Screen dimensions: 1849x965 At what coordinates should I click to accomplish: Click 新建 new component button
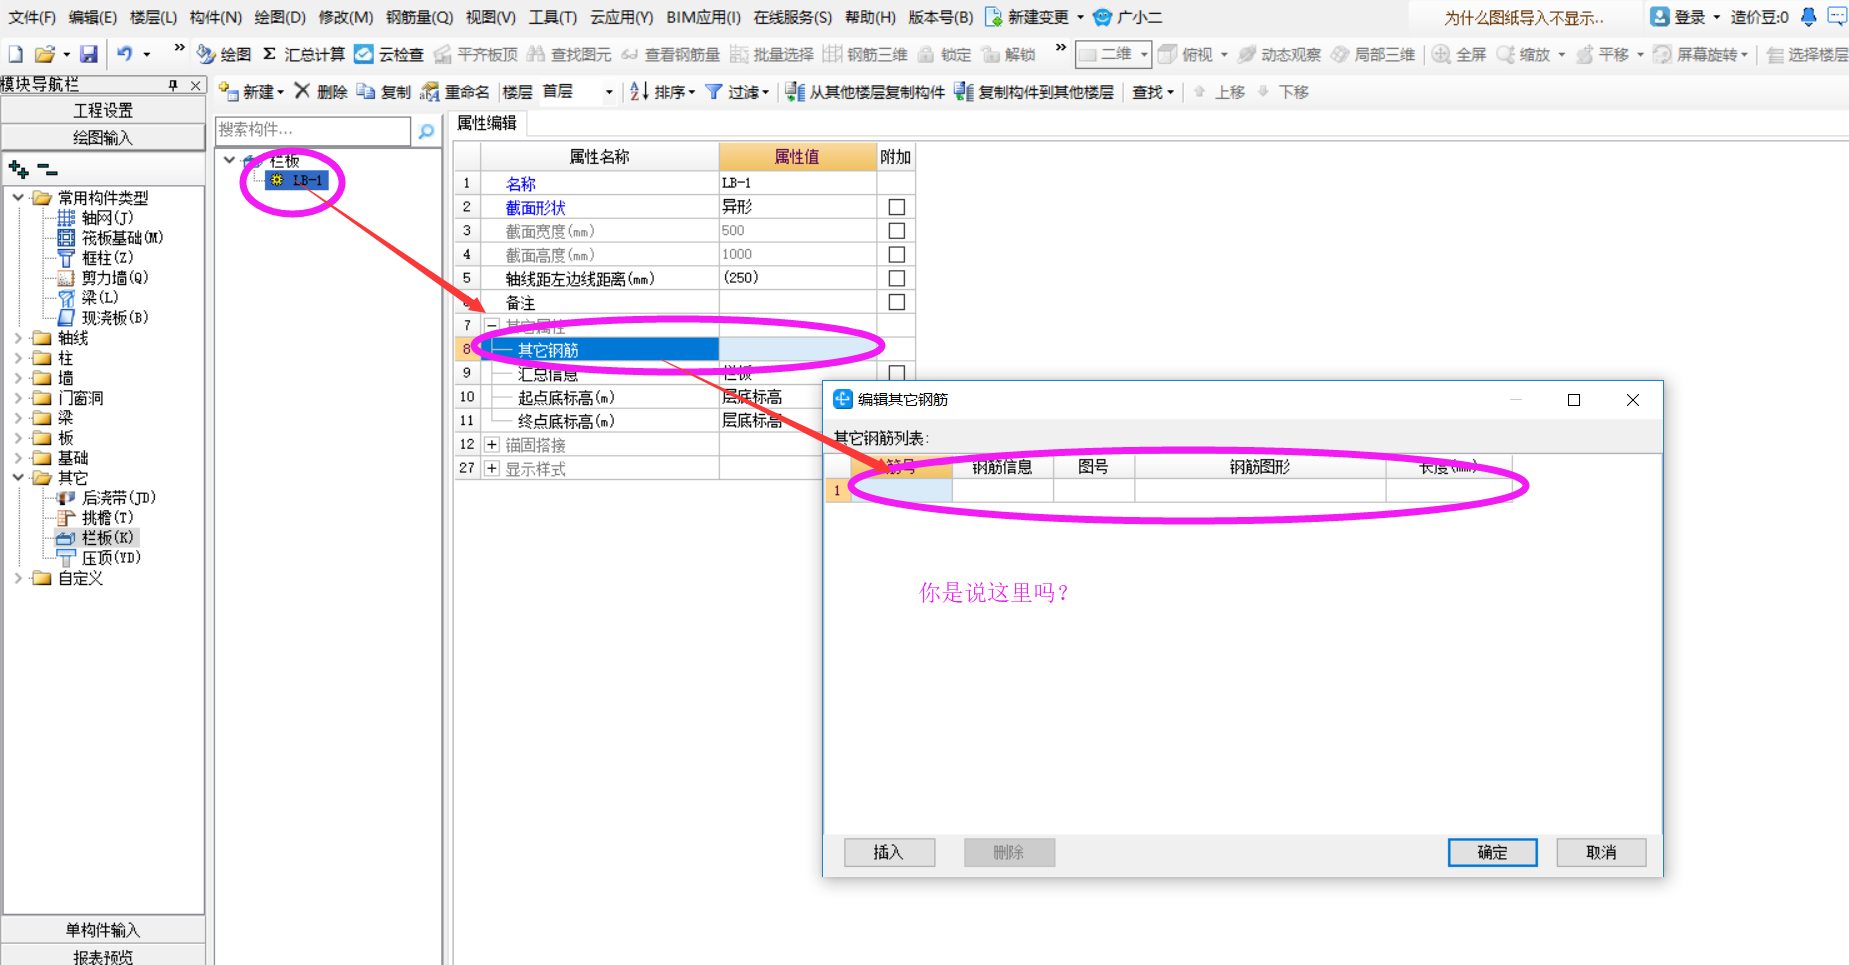(x=250, y=92)
